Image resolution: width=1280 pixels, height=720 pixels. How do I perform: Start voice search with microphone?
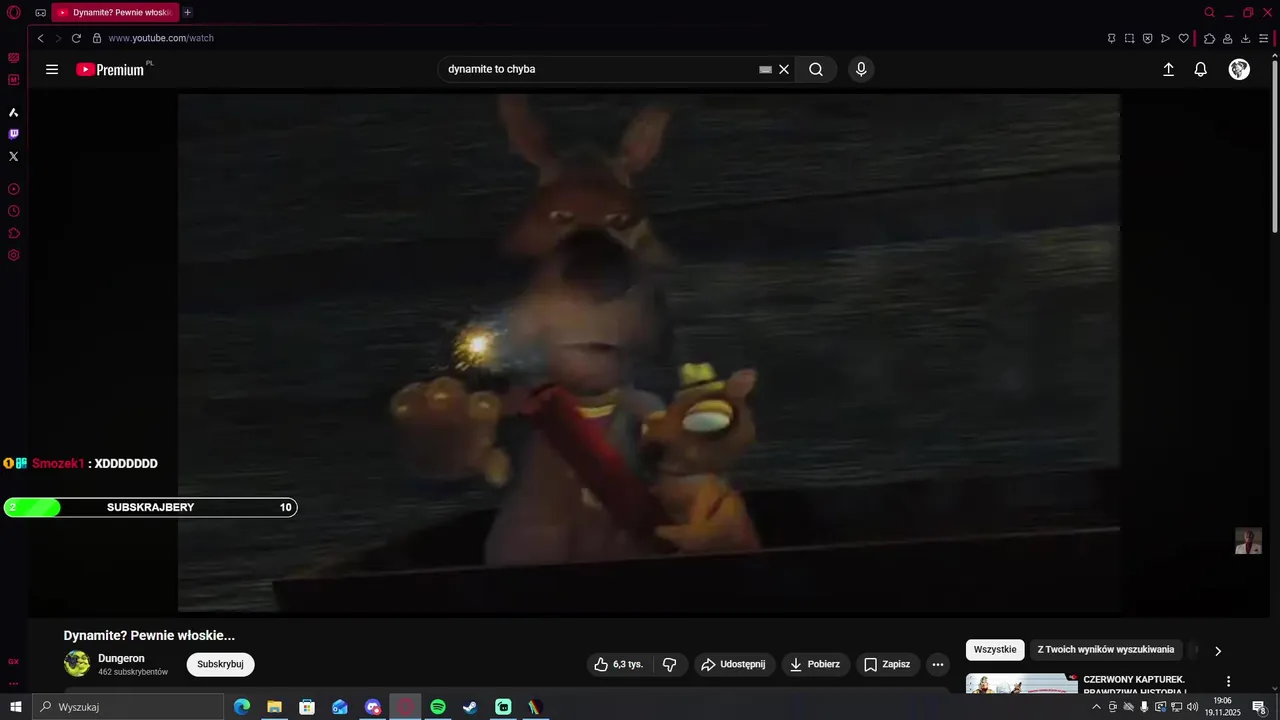click(861, 69)
